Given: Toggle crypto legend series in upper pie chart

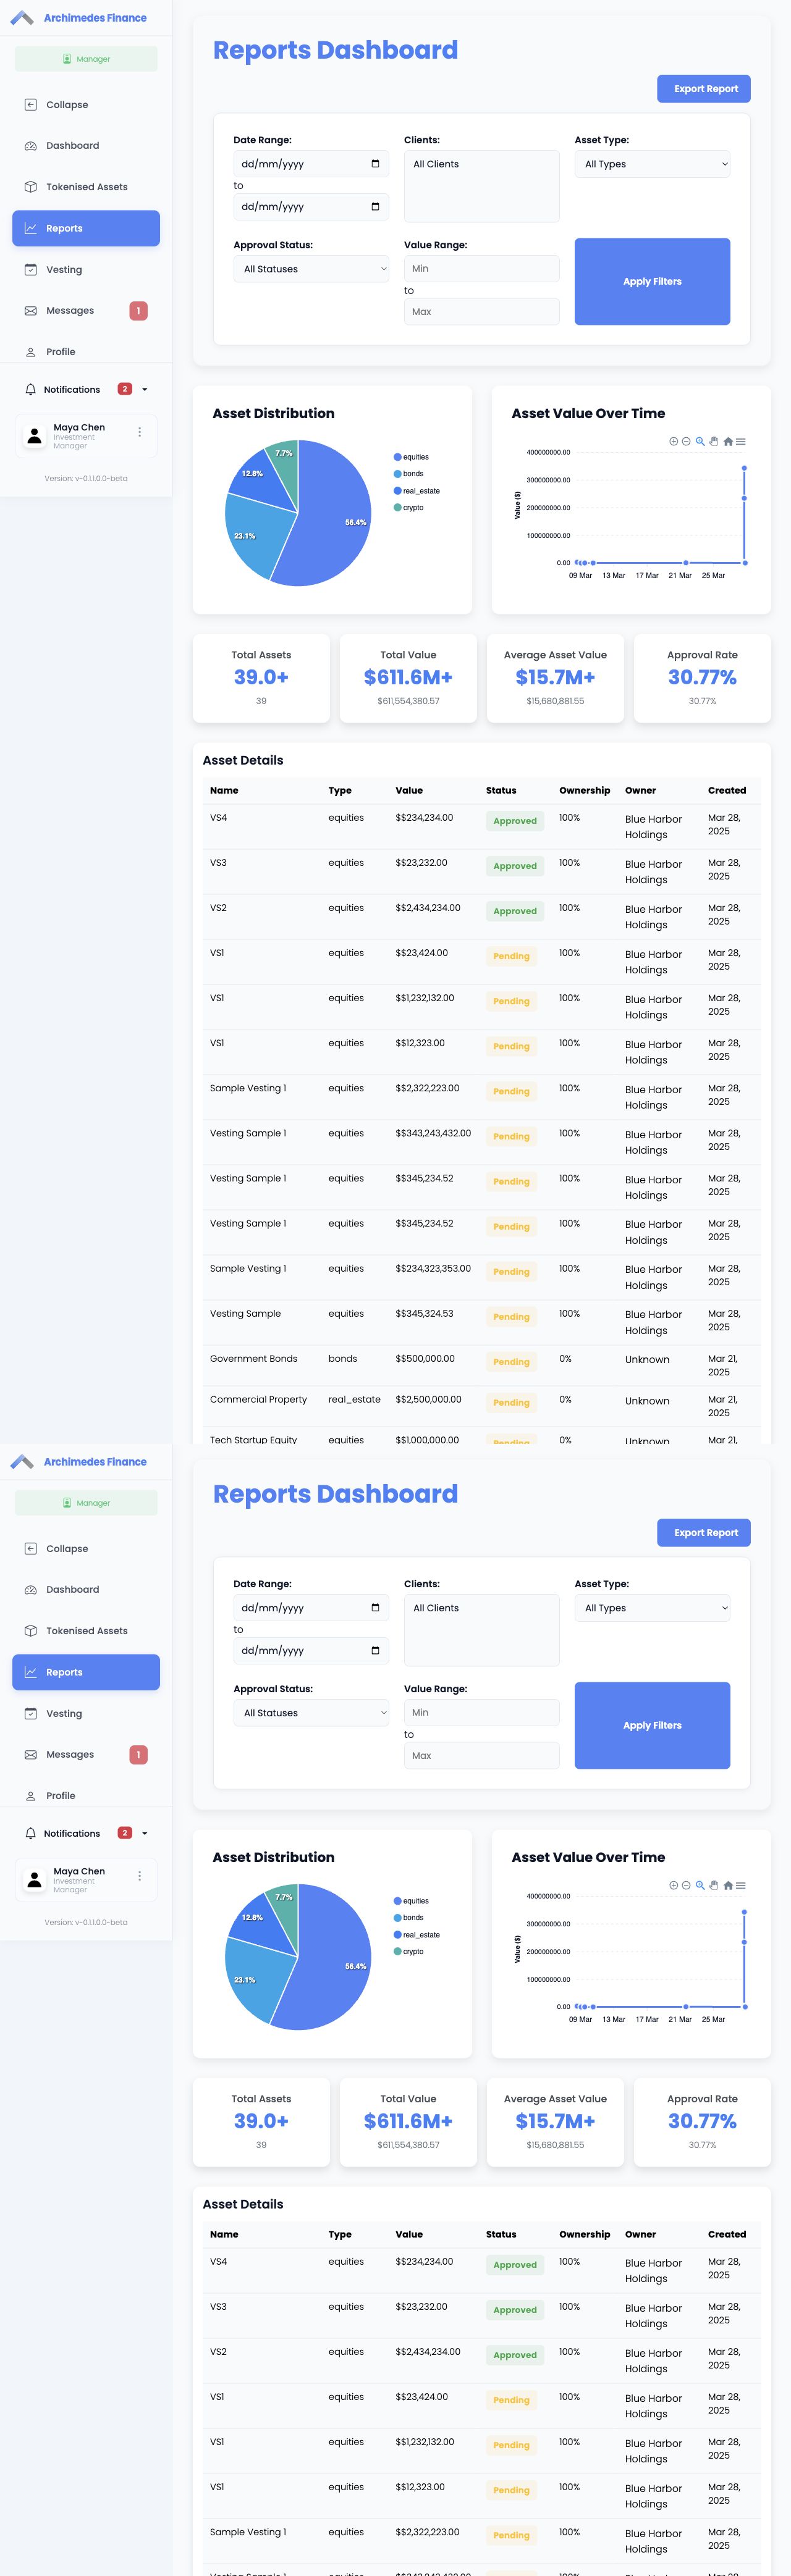Looking at the screenshot, I should [409, 508].
